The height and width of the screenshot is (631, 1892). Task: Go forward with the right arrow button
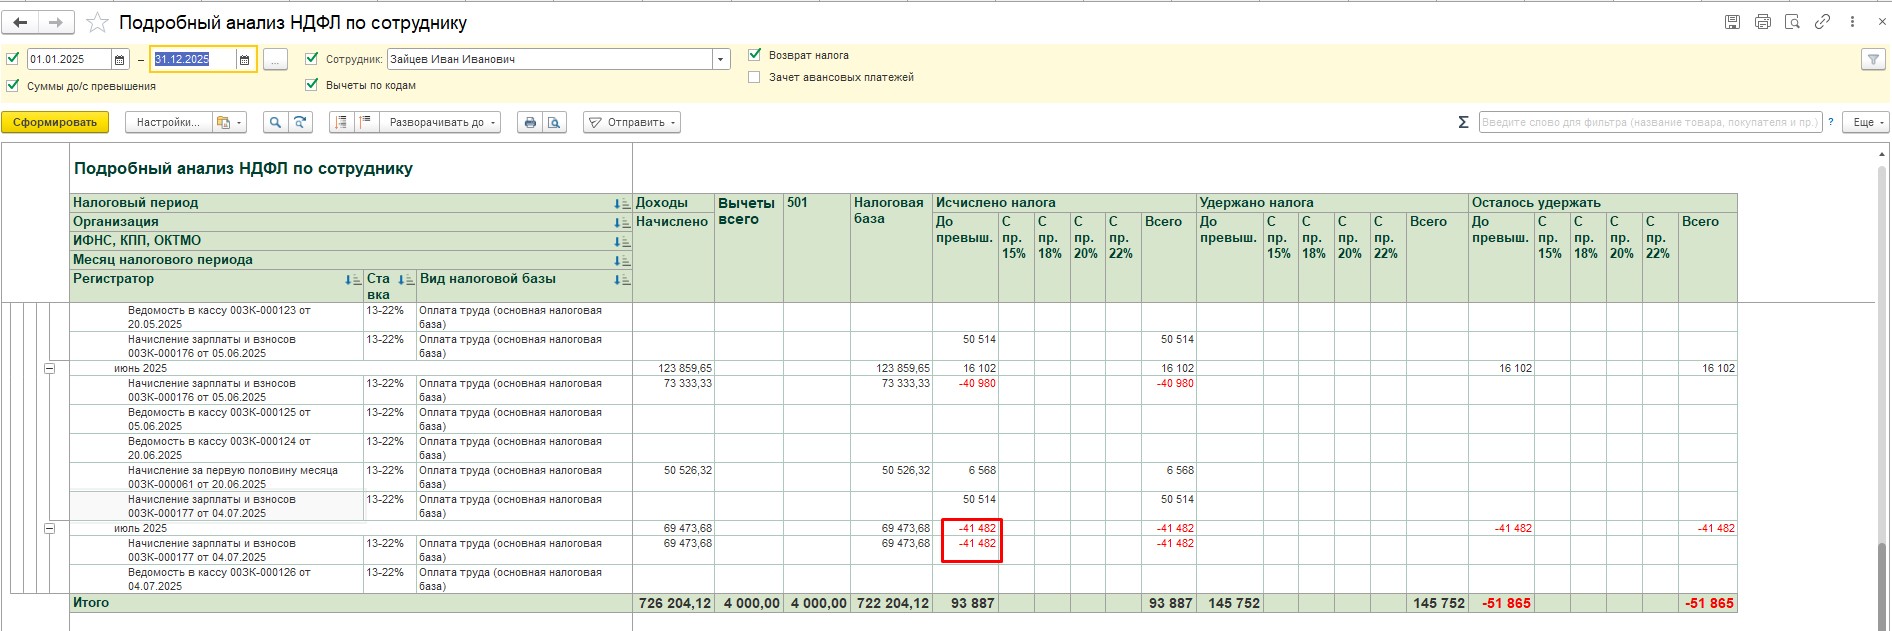[x=55, y=22]
